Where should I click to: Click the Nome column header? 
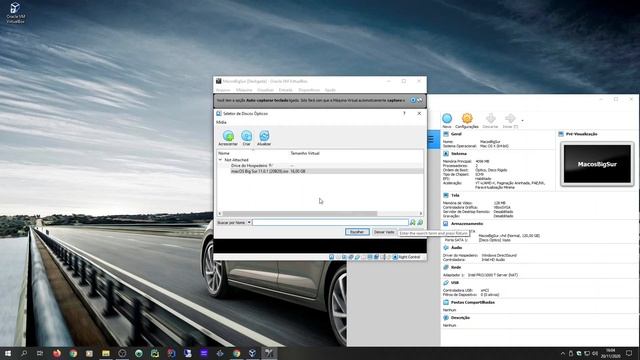click(x=224, y=153)
